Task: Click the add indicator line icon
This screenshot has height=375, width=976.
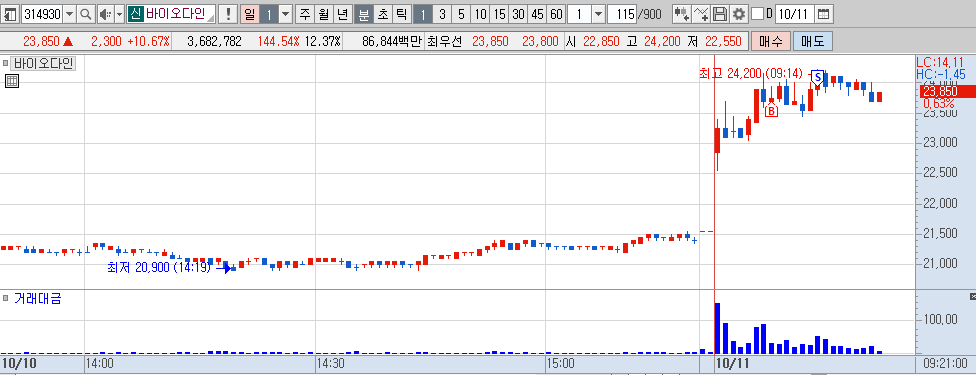Action: tap(700, 14)
